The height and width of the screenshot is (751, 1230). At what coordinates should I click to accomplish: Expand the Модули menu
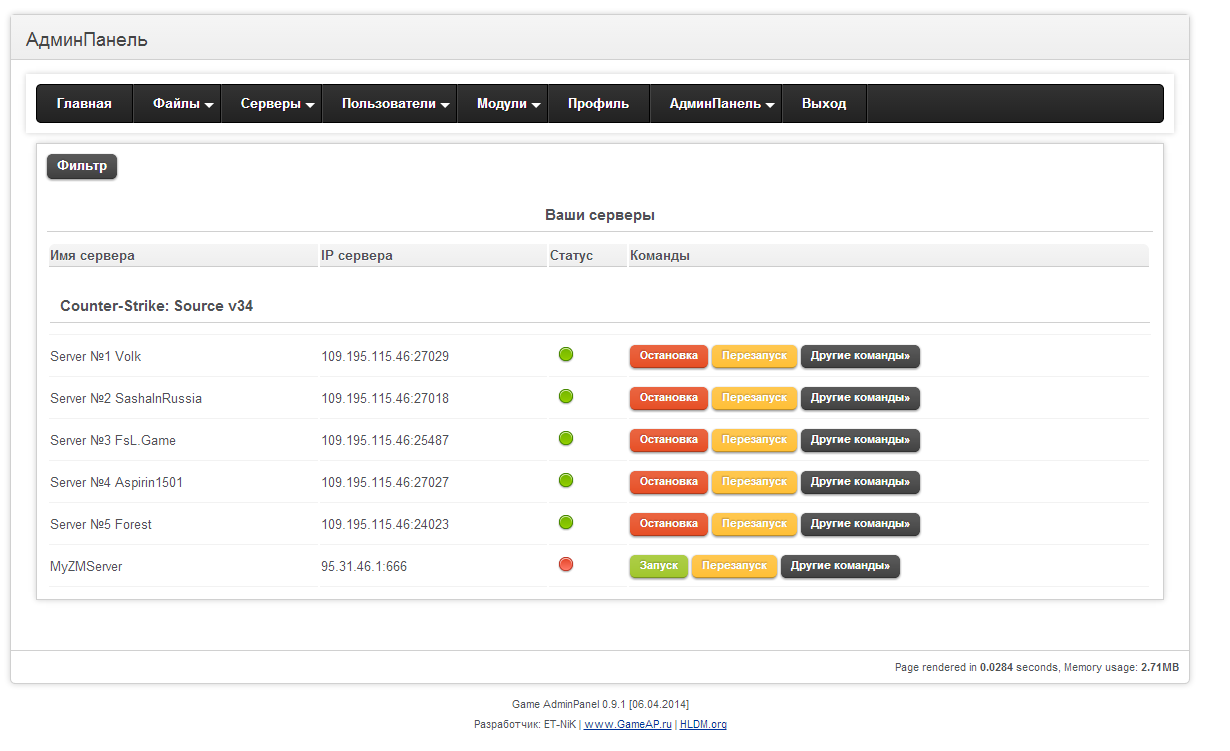[508, 104]
